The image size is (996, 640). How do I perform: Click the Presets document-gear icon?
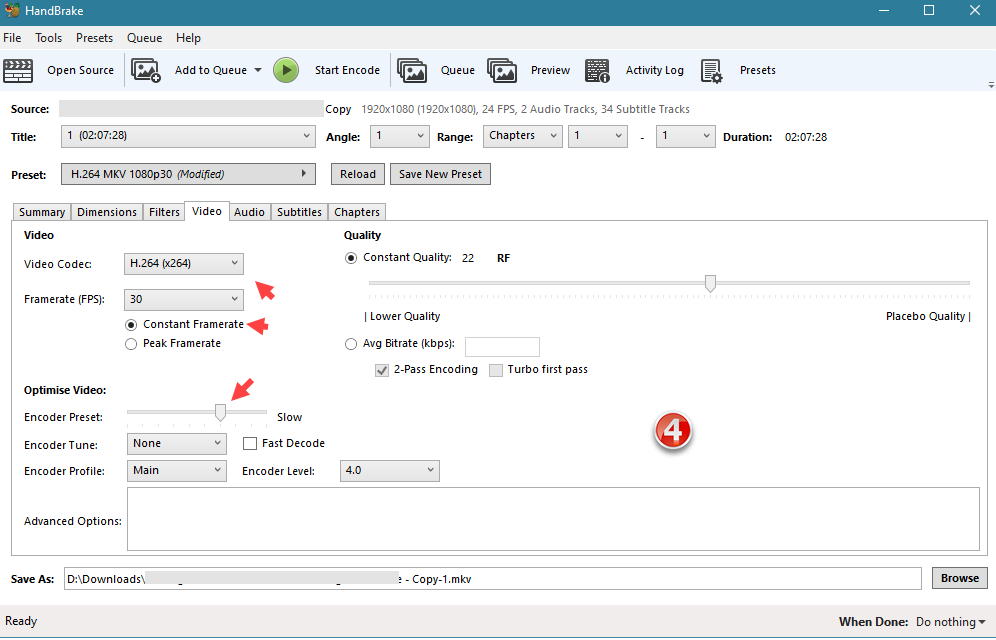tap(711, 70)
